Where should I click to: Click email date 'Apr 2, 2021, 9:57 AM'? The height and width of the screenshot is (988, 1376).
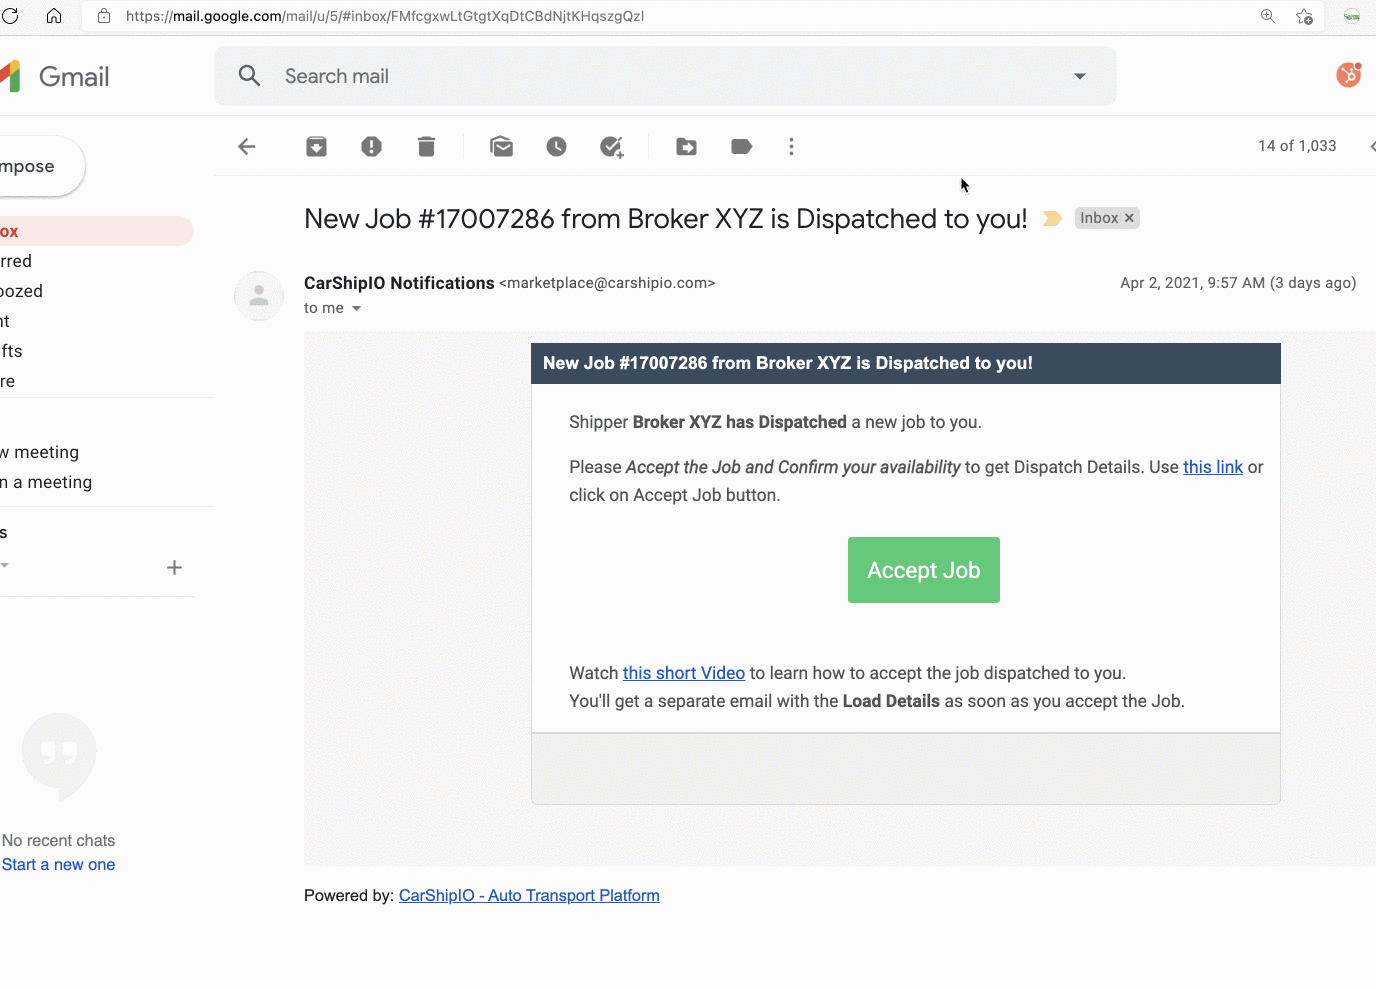[1192, 283]
